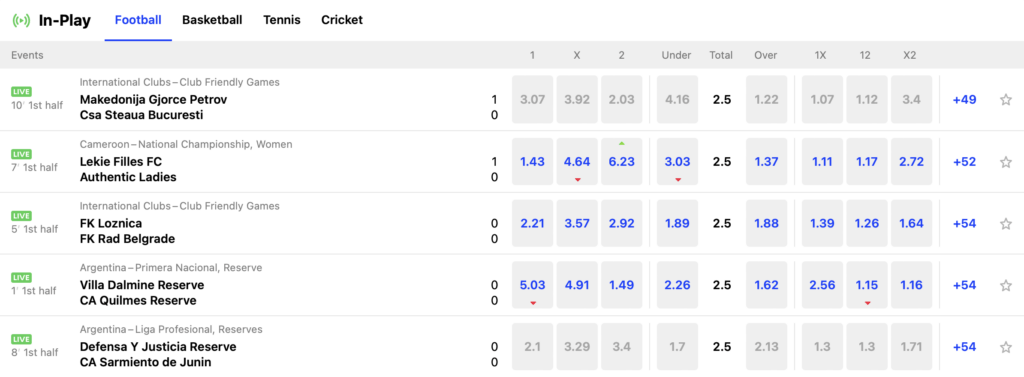Switch to the Basketball tab
This screenshot has height=377, width=1024.
tap(212, 20)
